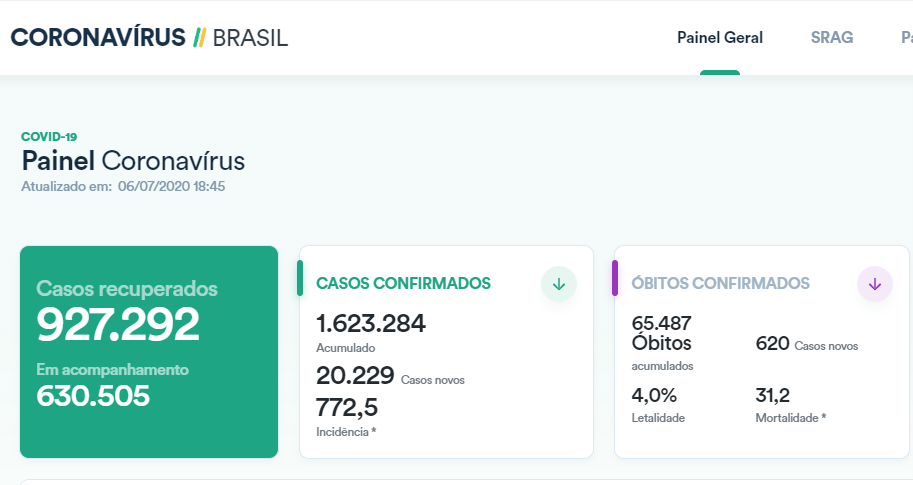
Task: Click the Coronavírus Brasil logo
Action: [149, 38]
